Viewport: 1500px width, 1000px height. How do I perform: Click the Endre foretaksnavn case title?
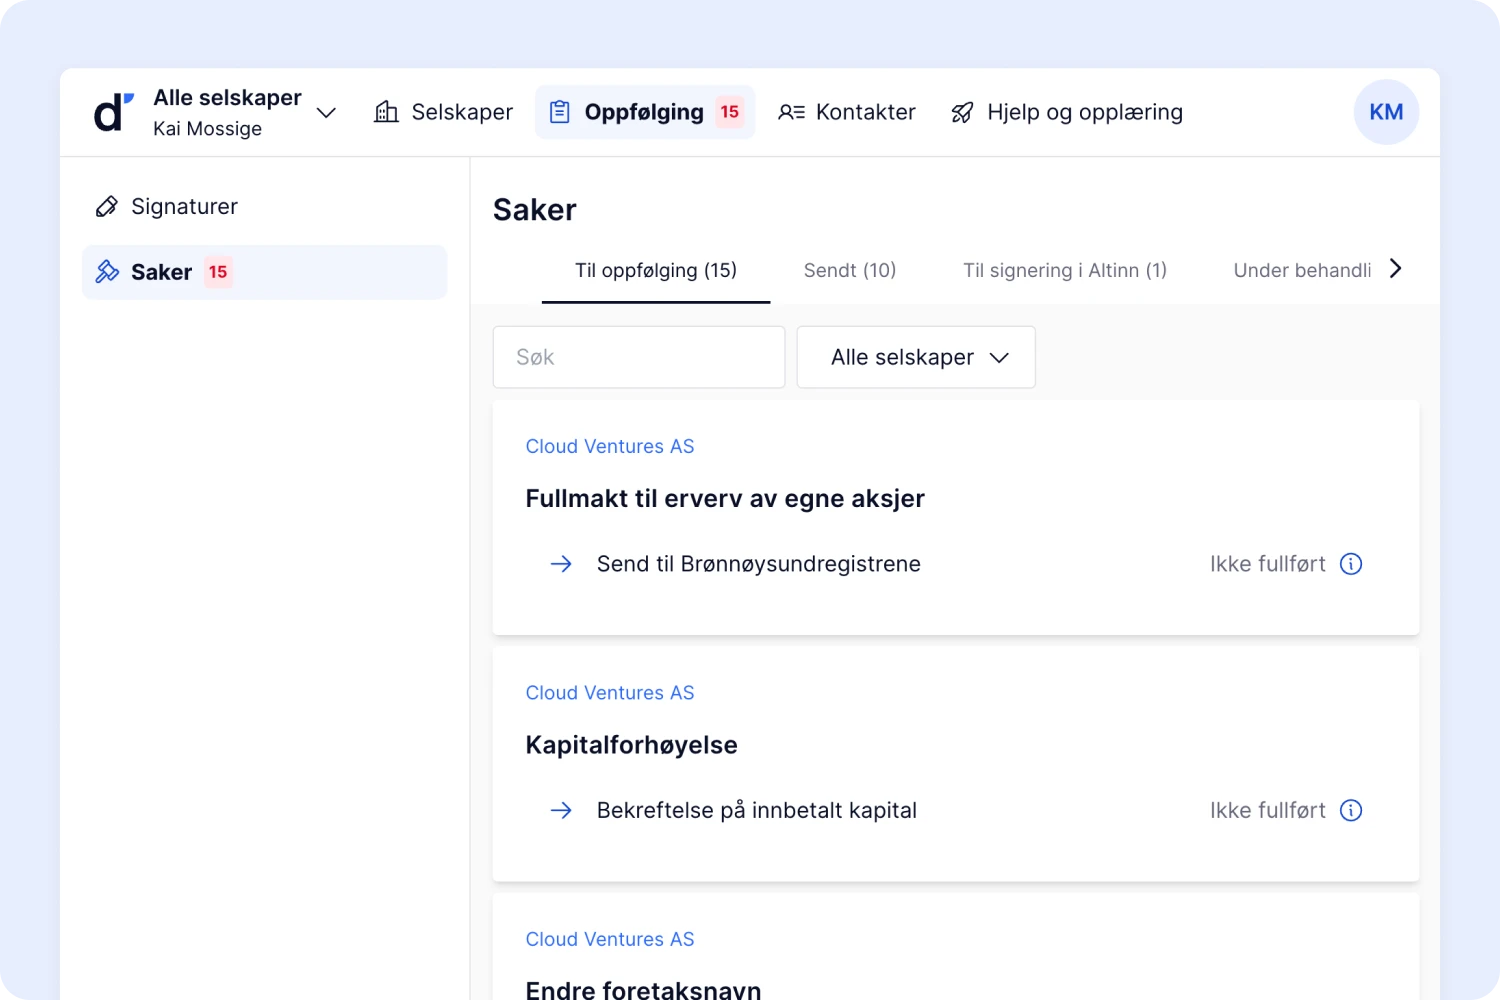point(644,990)
